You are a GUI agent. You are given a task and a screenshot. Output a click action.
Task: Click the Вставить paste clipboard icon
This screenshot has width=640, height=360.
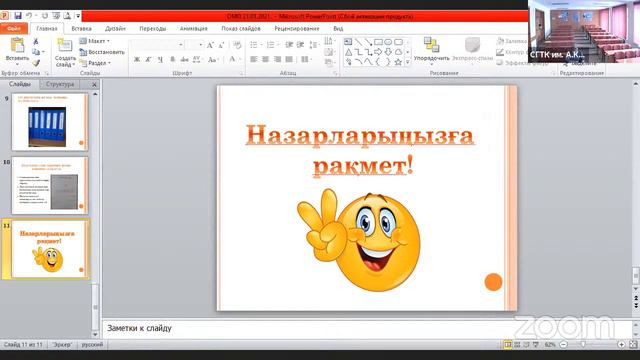[x=18, y=45]
